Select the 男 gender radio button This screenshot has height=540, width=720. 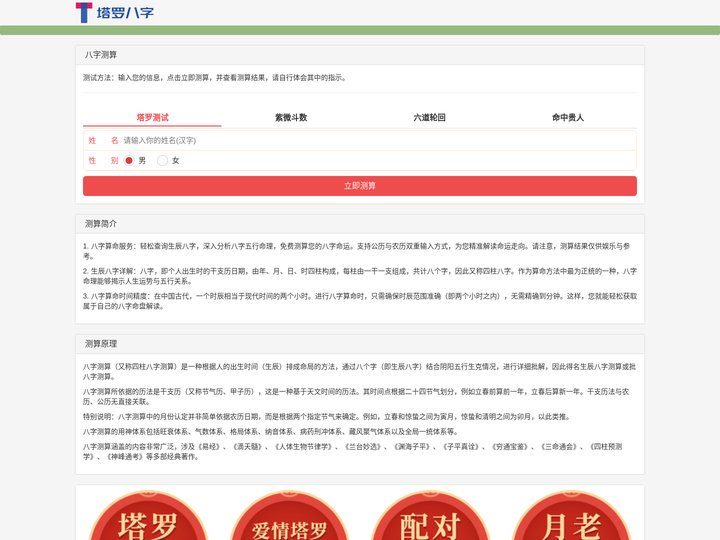point(129,160)
